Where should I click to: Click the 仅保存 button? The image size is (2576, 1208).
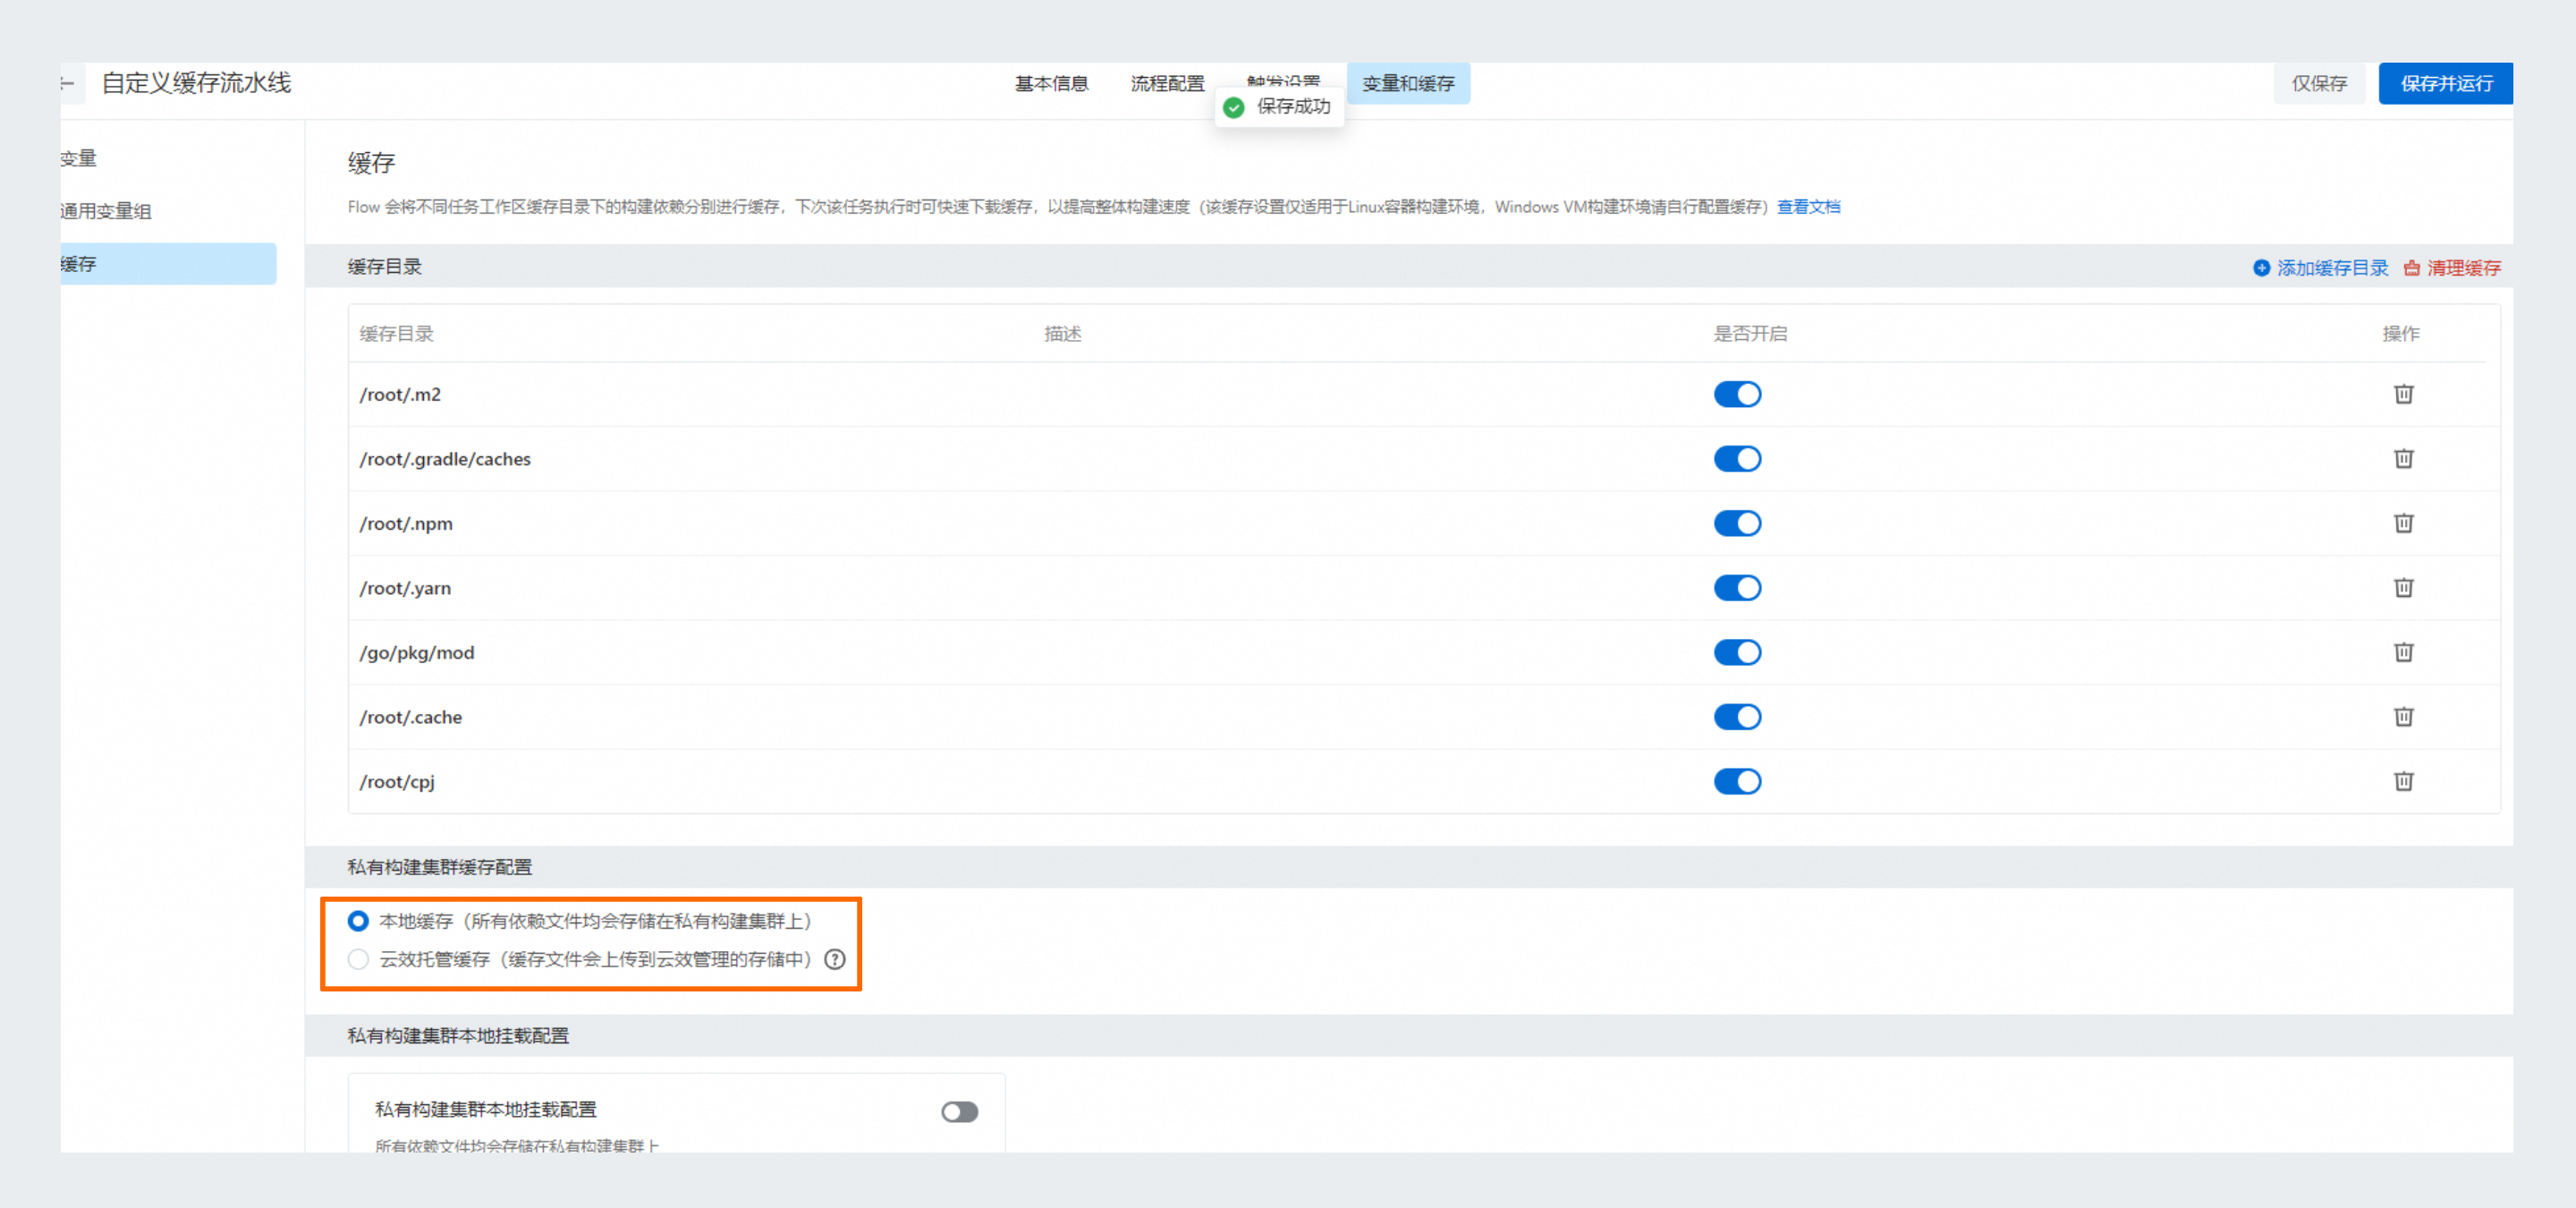pyautogui.click(x=2319, y=84)
